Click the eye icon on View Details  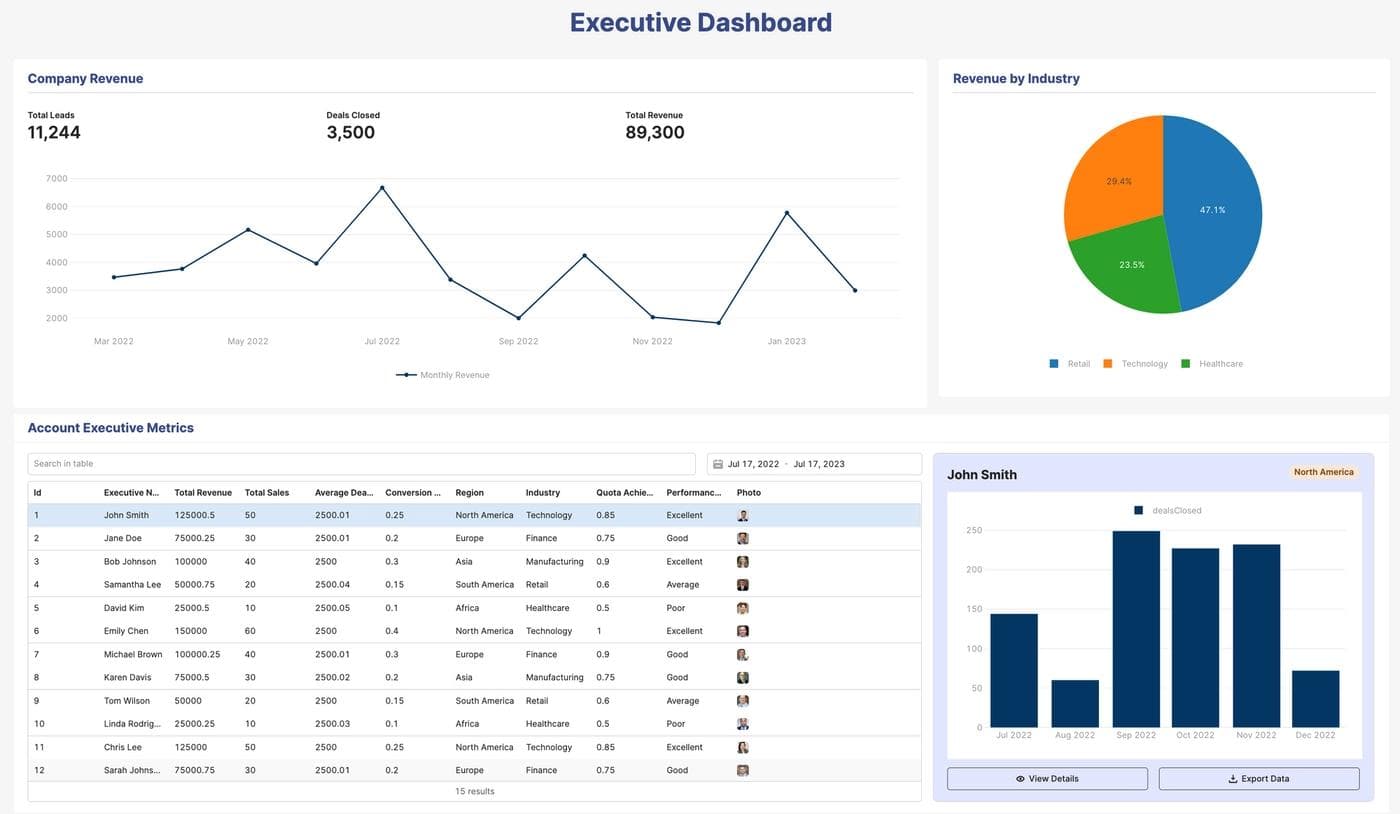click(x=1019, y=777)
